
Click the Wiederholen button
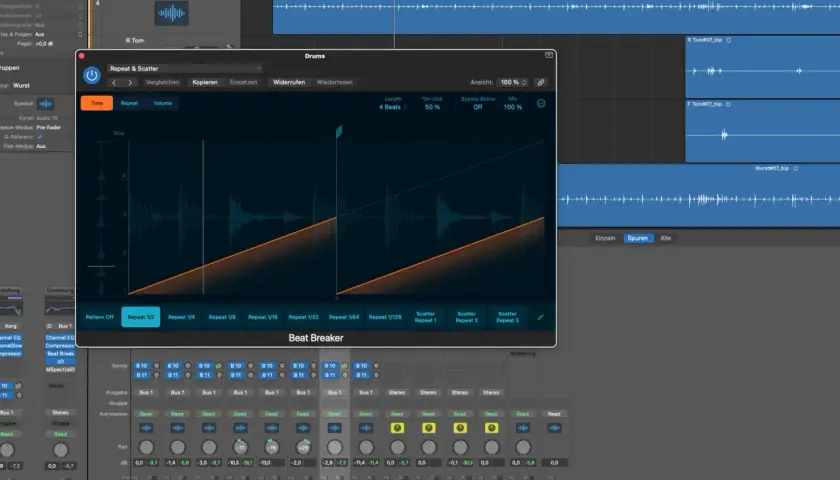coord(335,82)
